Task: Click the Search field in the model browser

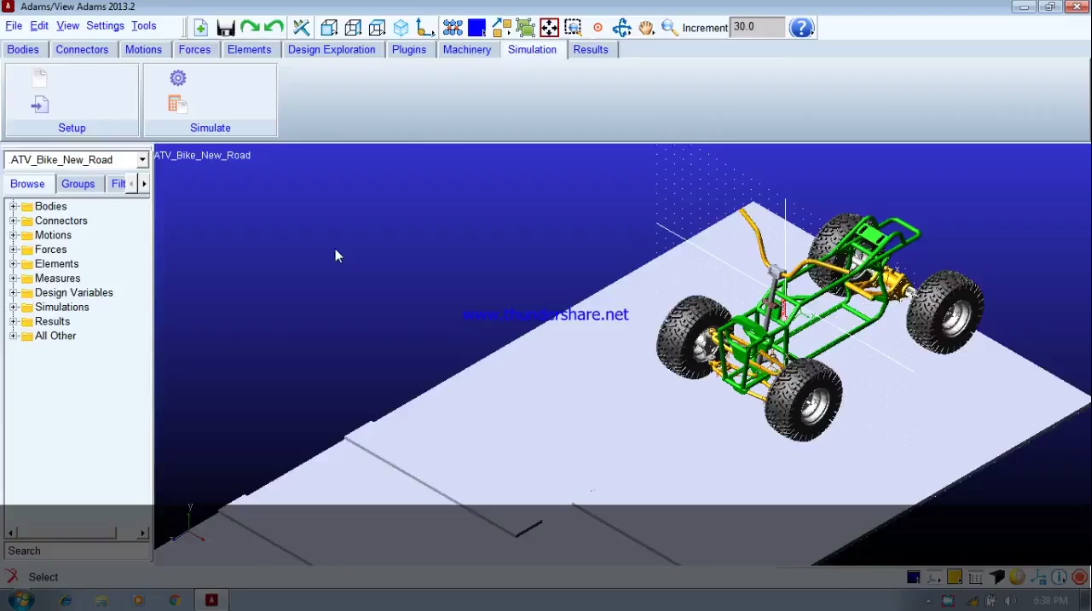Action: click(77, 550)
